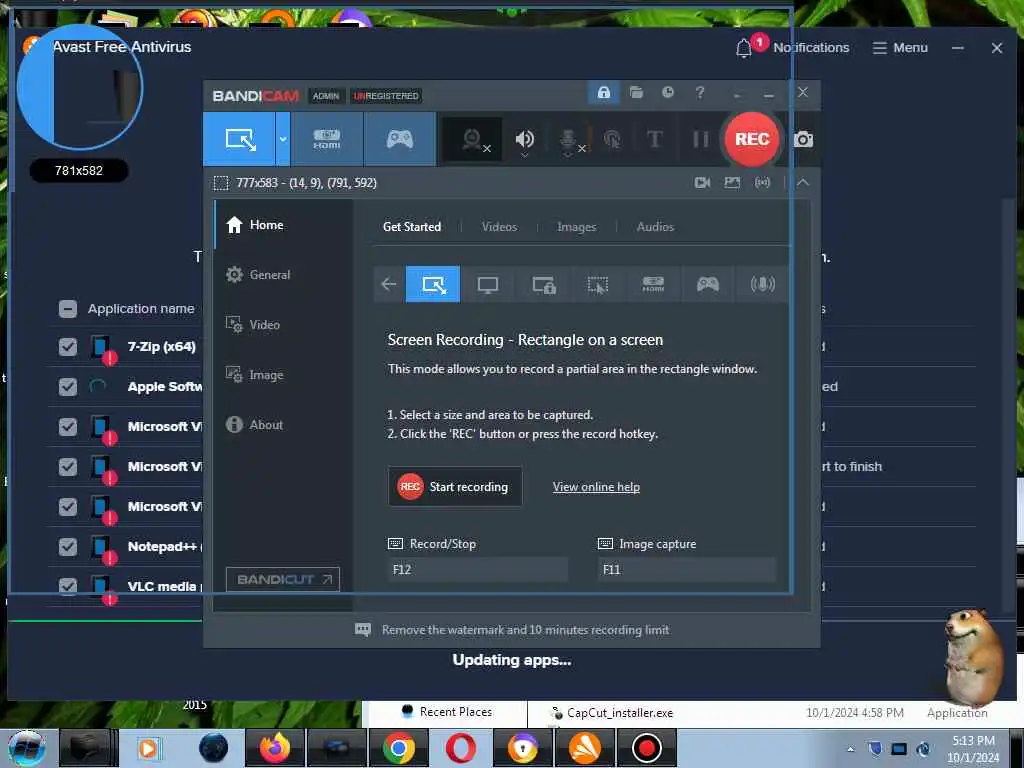
Task: Uncheck 7-Zip (x64) checkbox
Action: pyautogui.click(x=68, y=347)
